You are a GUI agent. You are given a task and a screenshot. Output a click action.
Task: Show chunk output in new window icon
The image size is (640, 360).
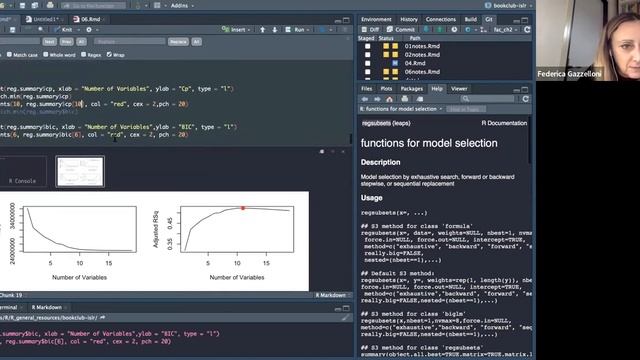tap(322, 151)
